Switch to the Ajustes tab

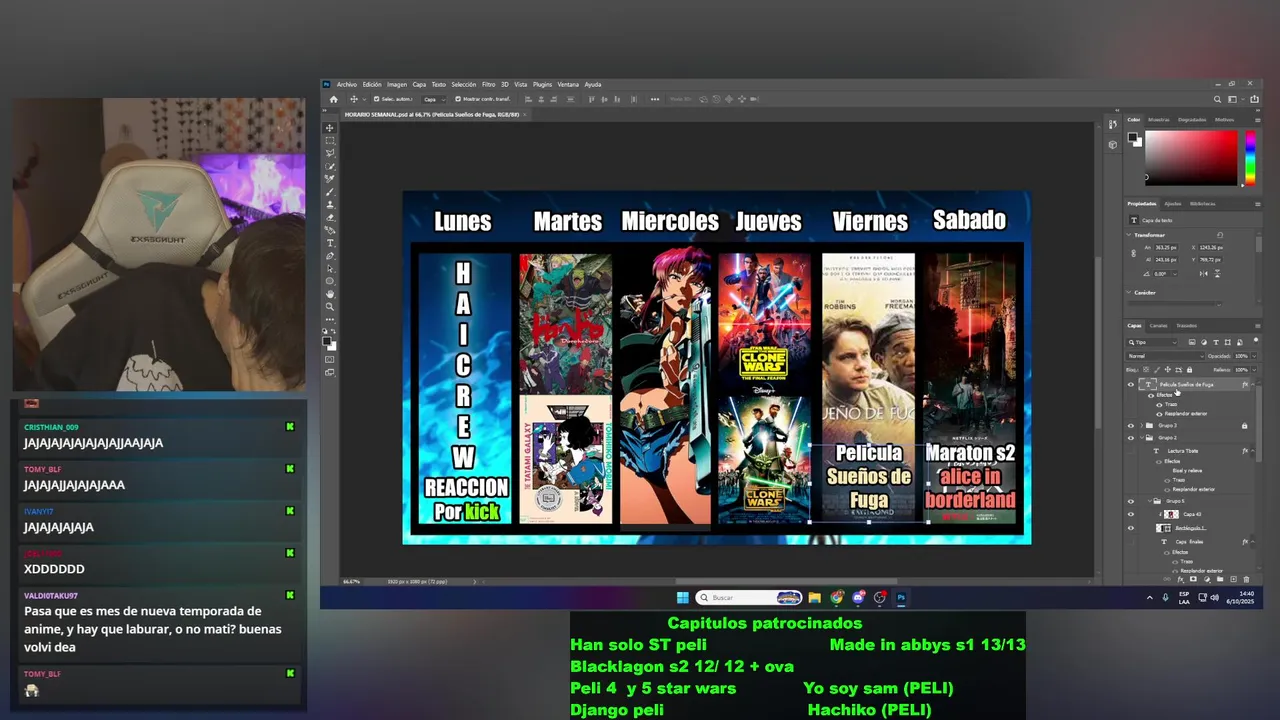pos(1173,204)
